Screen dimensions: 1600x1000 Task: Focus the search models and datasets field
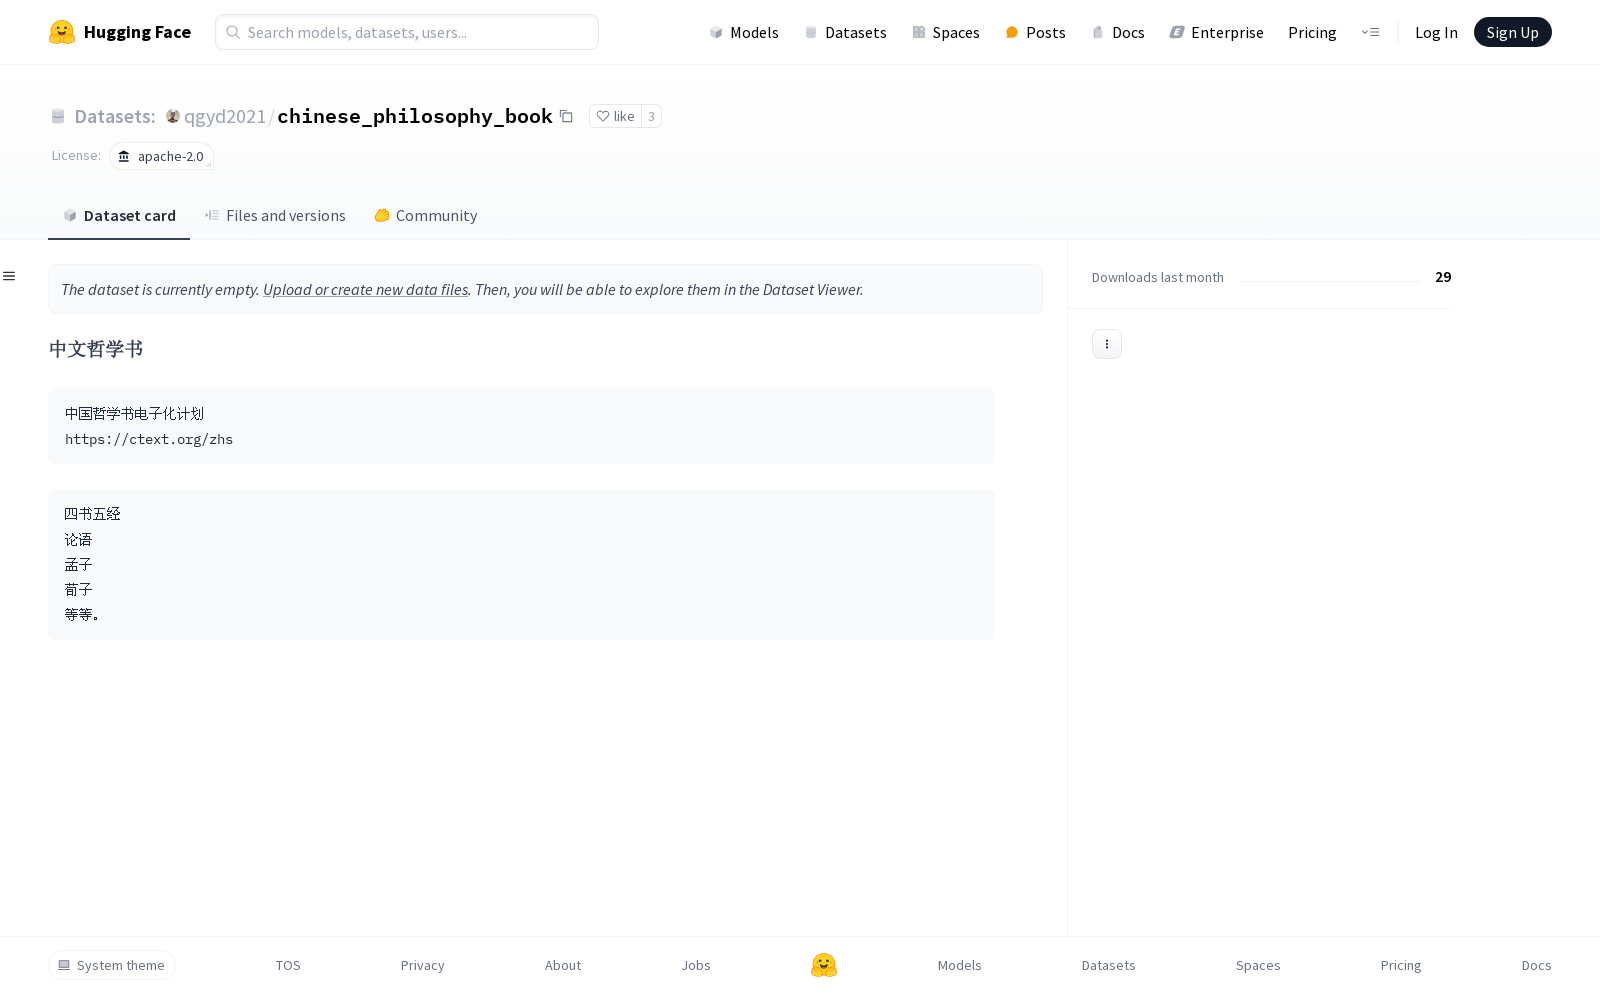pyautogui.click(x=407, y=32)
